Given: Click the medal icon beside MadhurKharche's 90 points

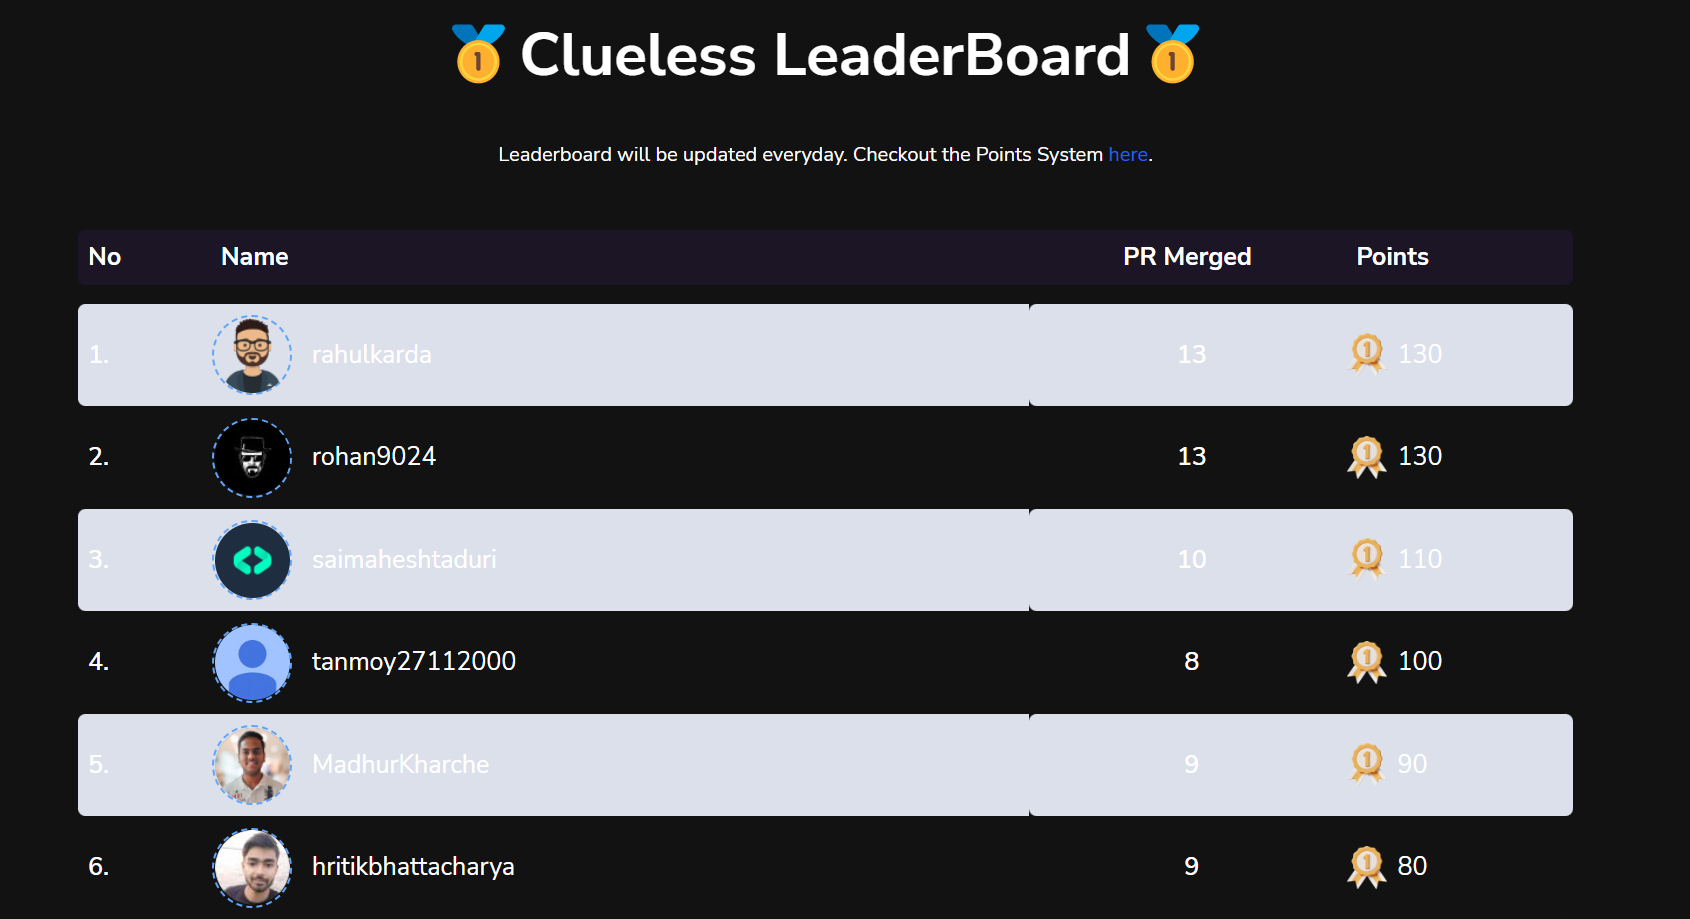Looking at the screenshot, I should coord(1366,764).
